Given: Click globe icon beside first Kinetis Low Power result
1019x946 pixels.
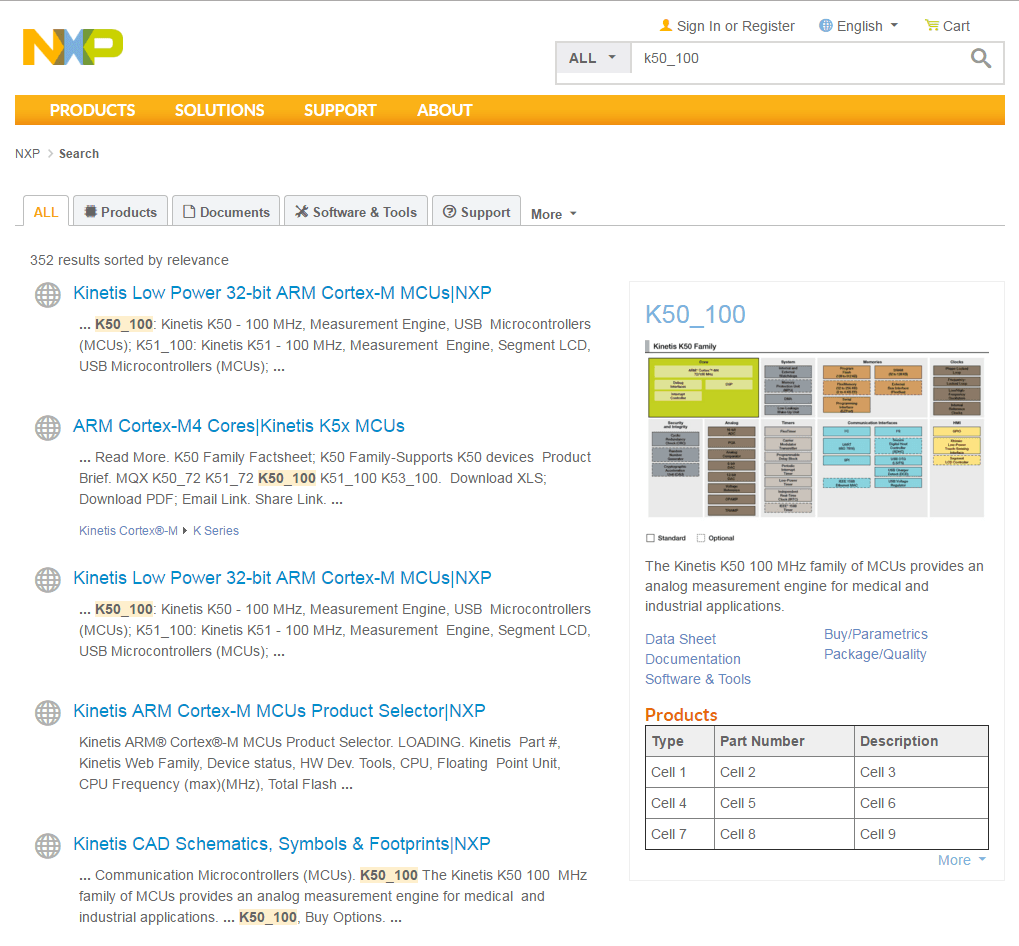Looking at the screenshot, I should click(x=47, y=295).
